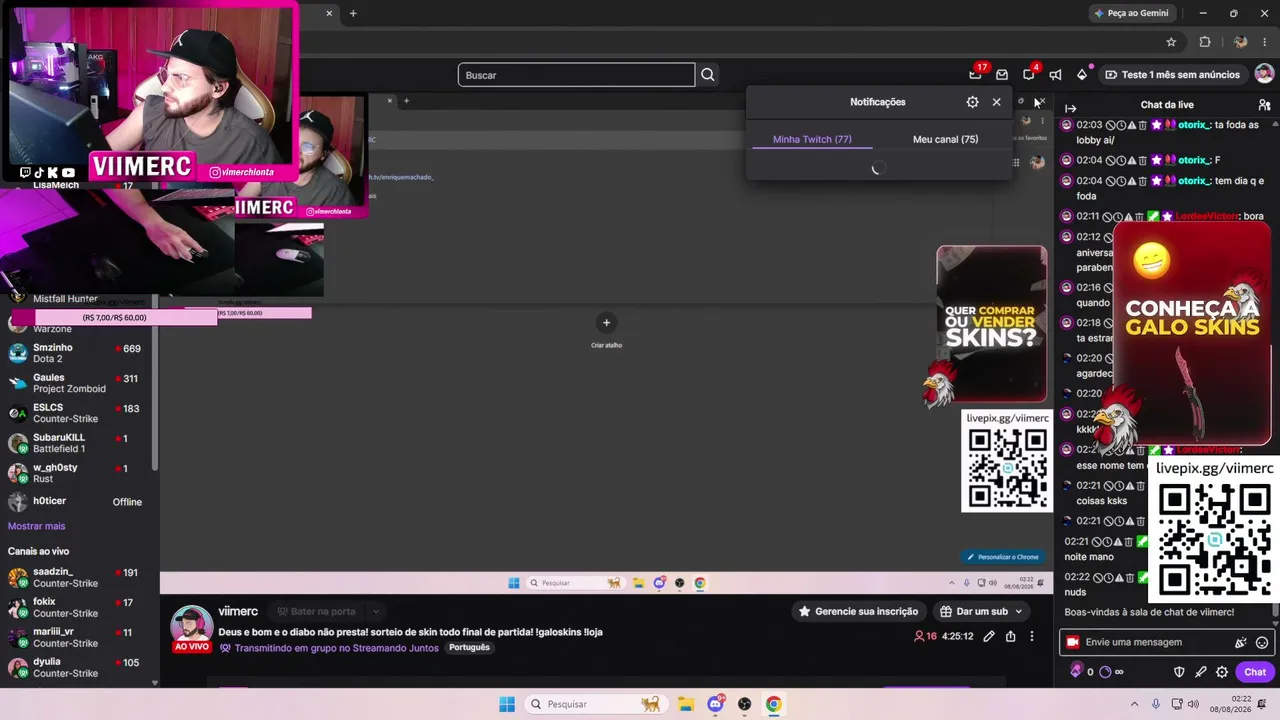The width and height of the screenshot is (1280, 720).
Task: Open the user profile avatar menu
Action: (x=1264, y=74)
